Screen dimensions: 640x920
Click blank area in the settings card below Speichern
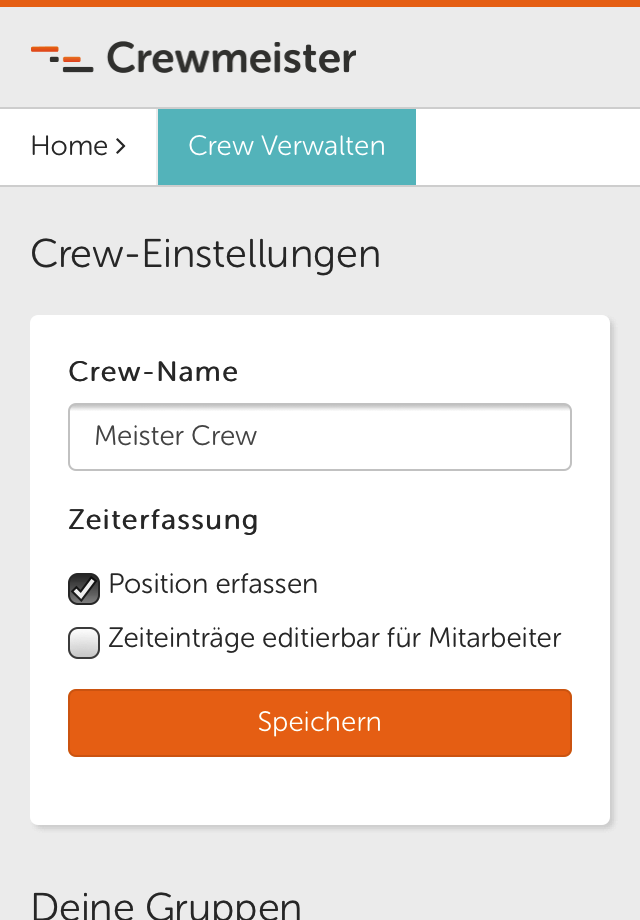(x=320, y=791)
